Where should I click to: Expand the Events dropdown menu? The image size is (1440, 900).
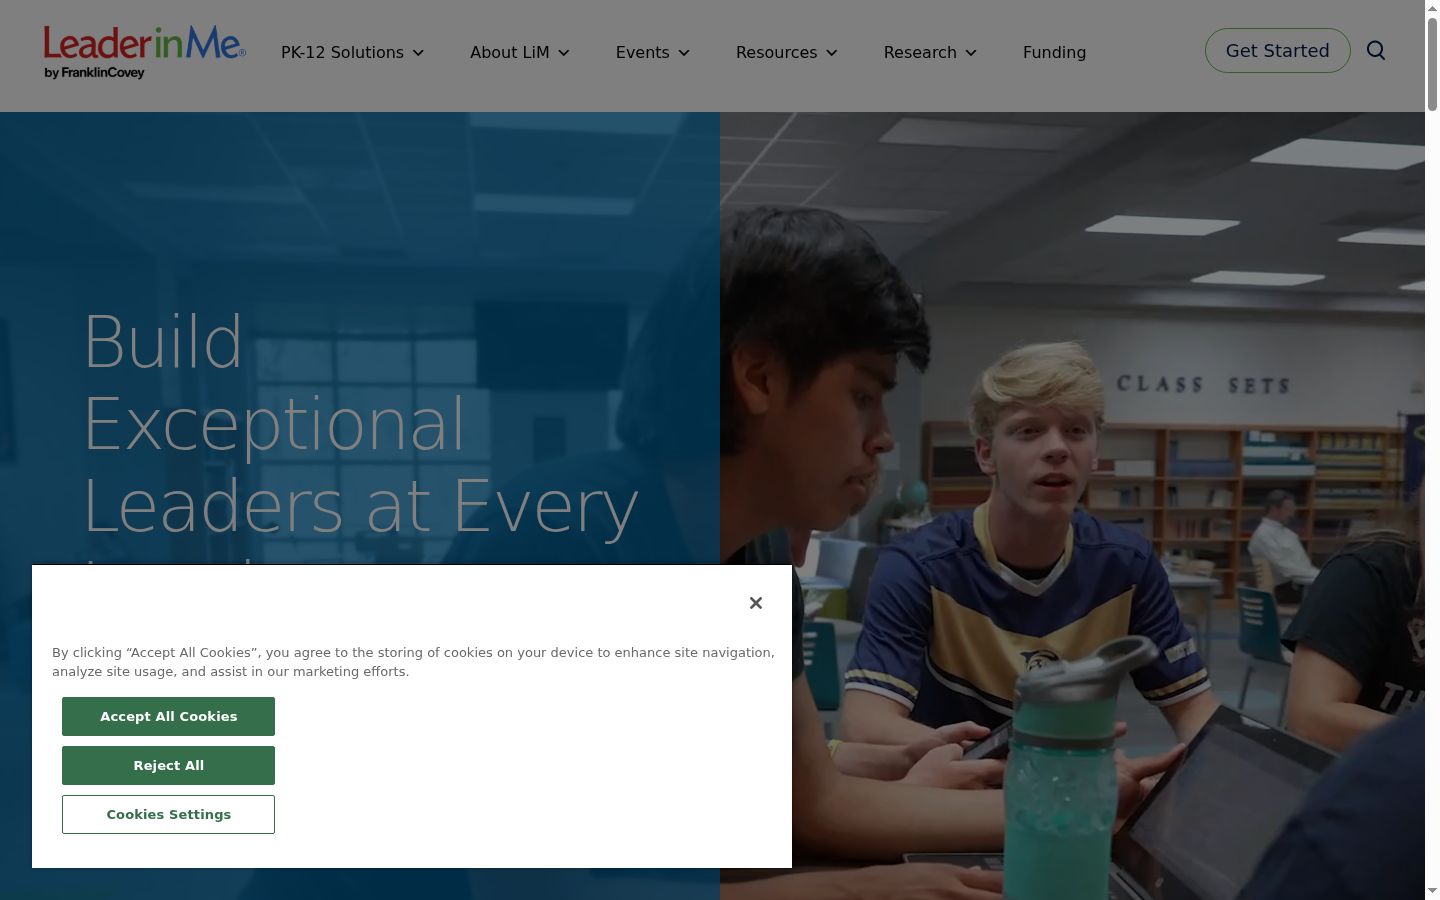[653, 52]
